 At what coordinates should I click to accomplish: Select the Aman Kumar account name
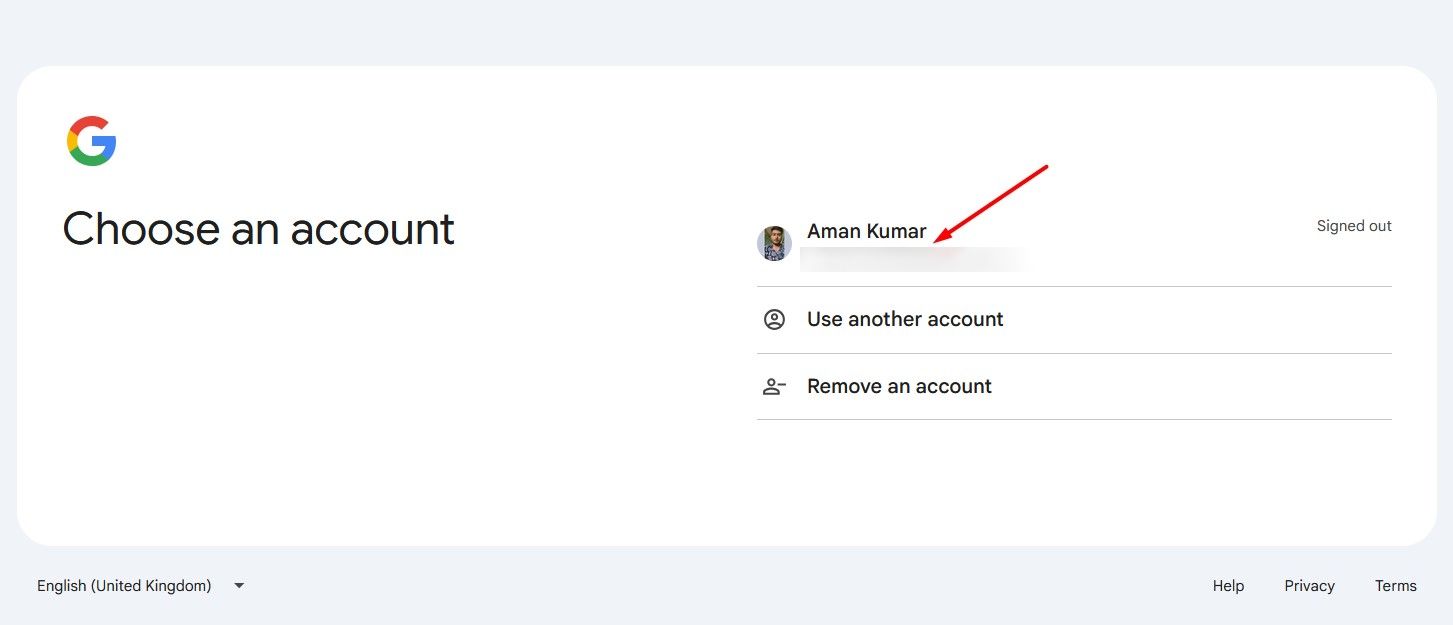[866, 231]
